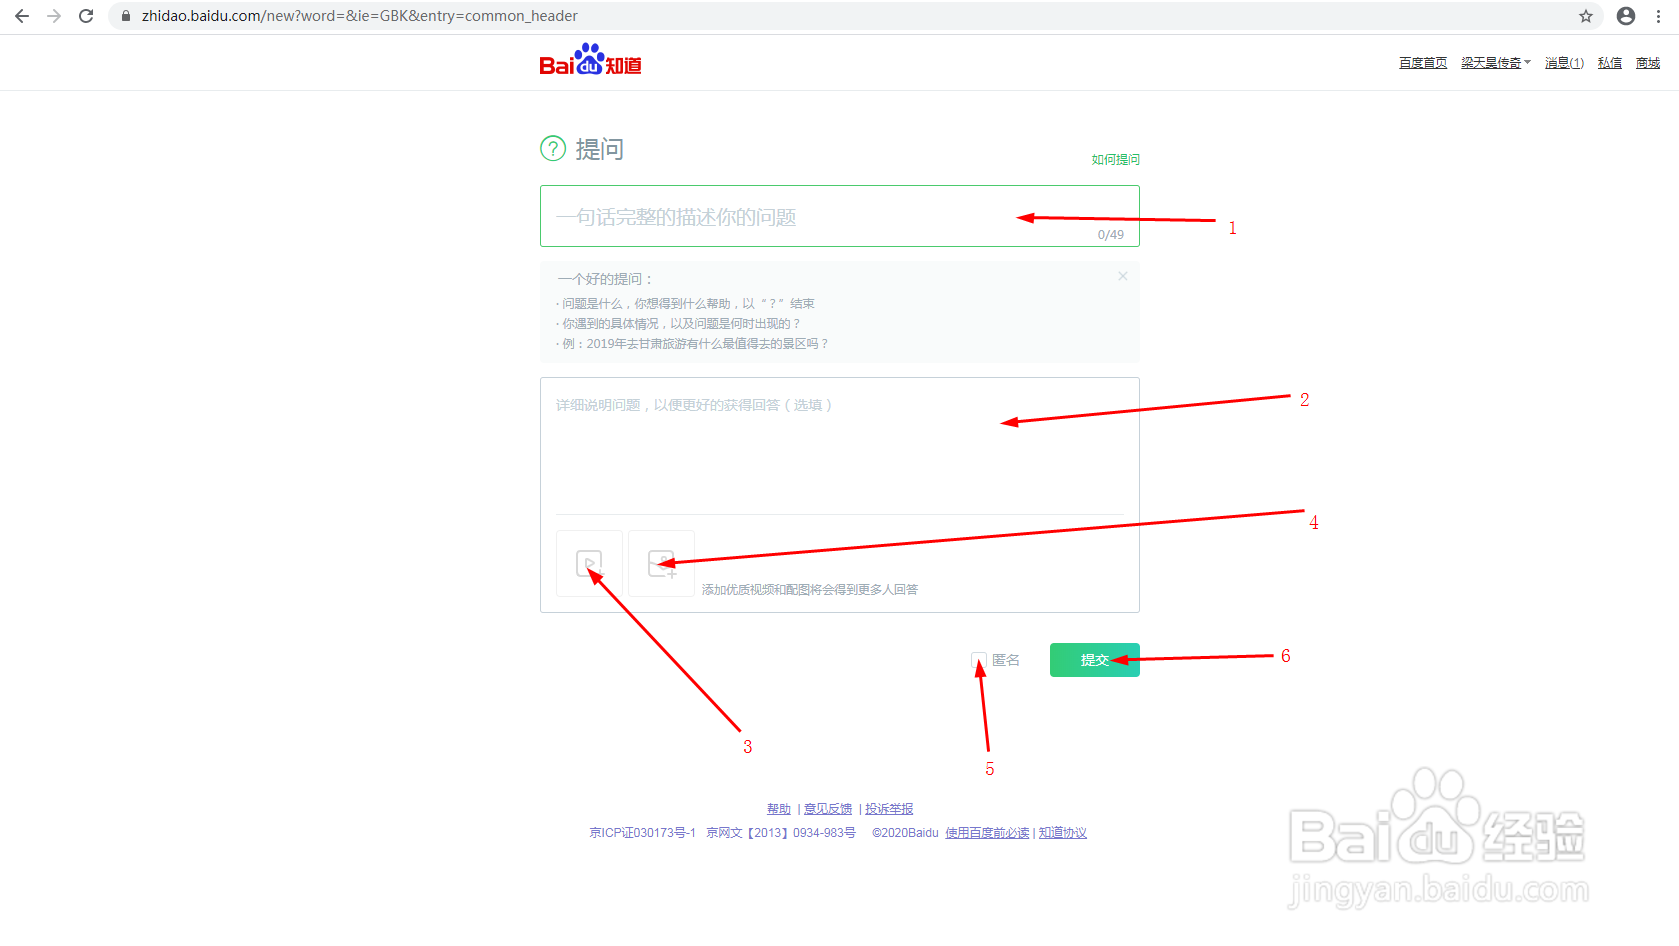
Task: Click the add image icon
Action: point(661,564)
